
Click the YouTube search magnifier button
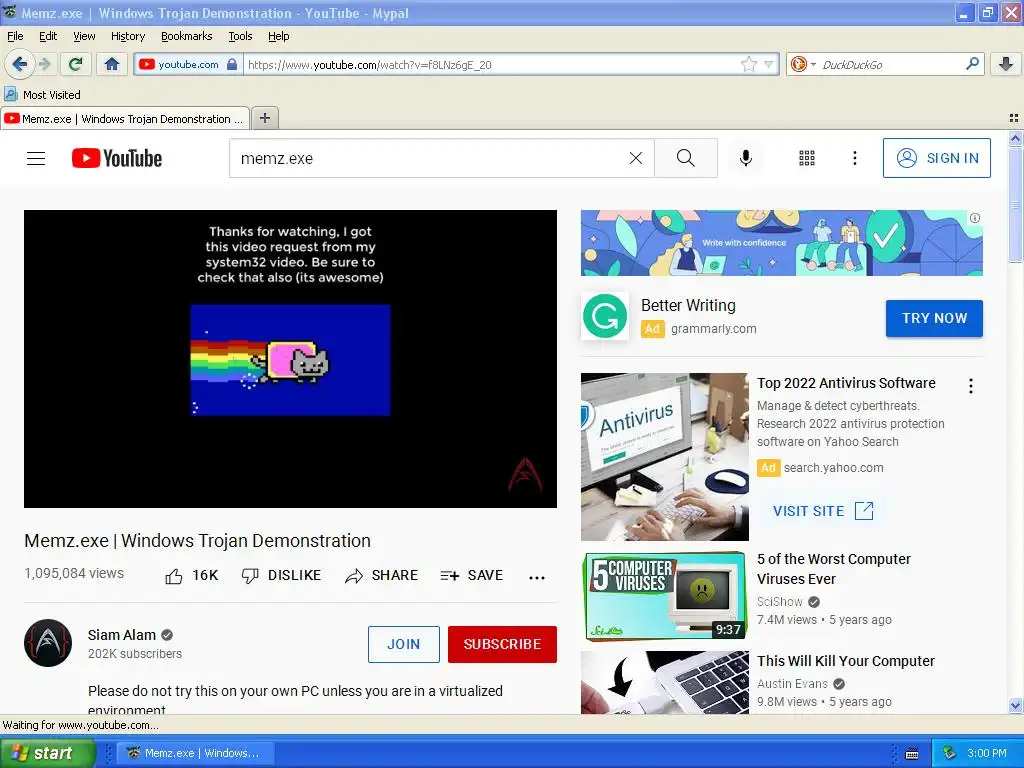point(686,158)
